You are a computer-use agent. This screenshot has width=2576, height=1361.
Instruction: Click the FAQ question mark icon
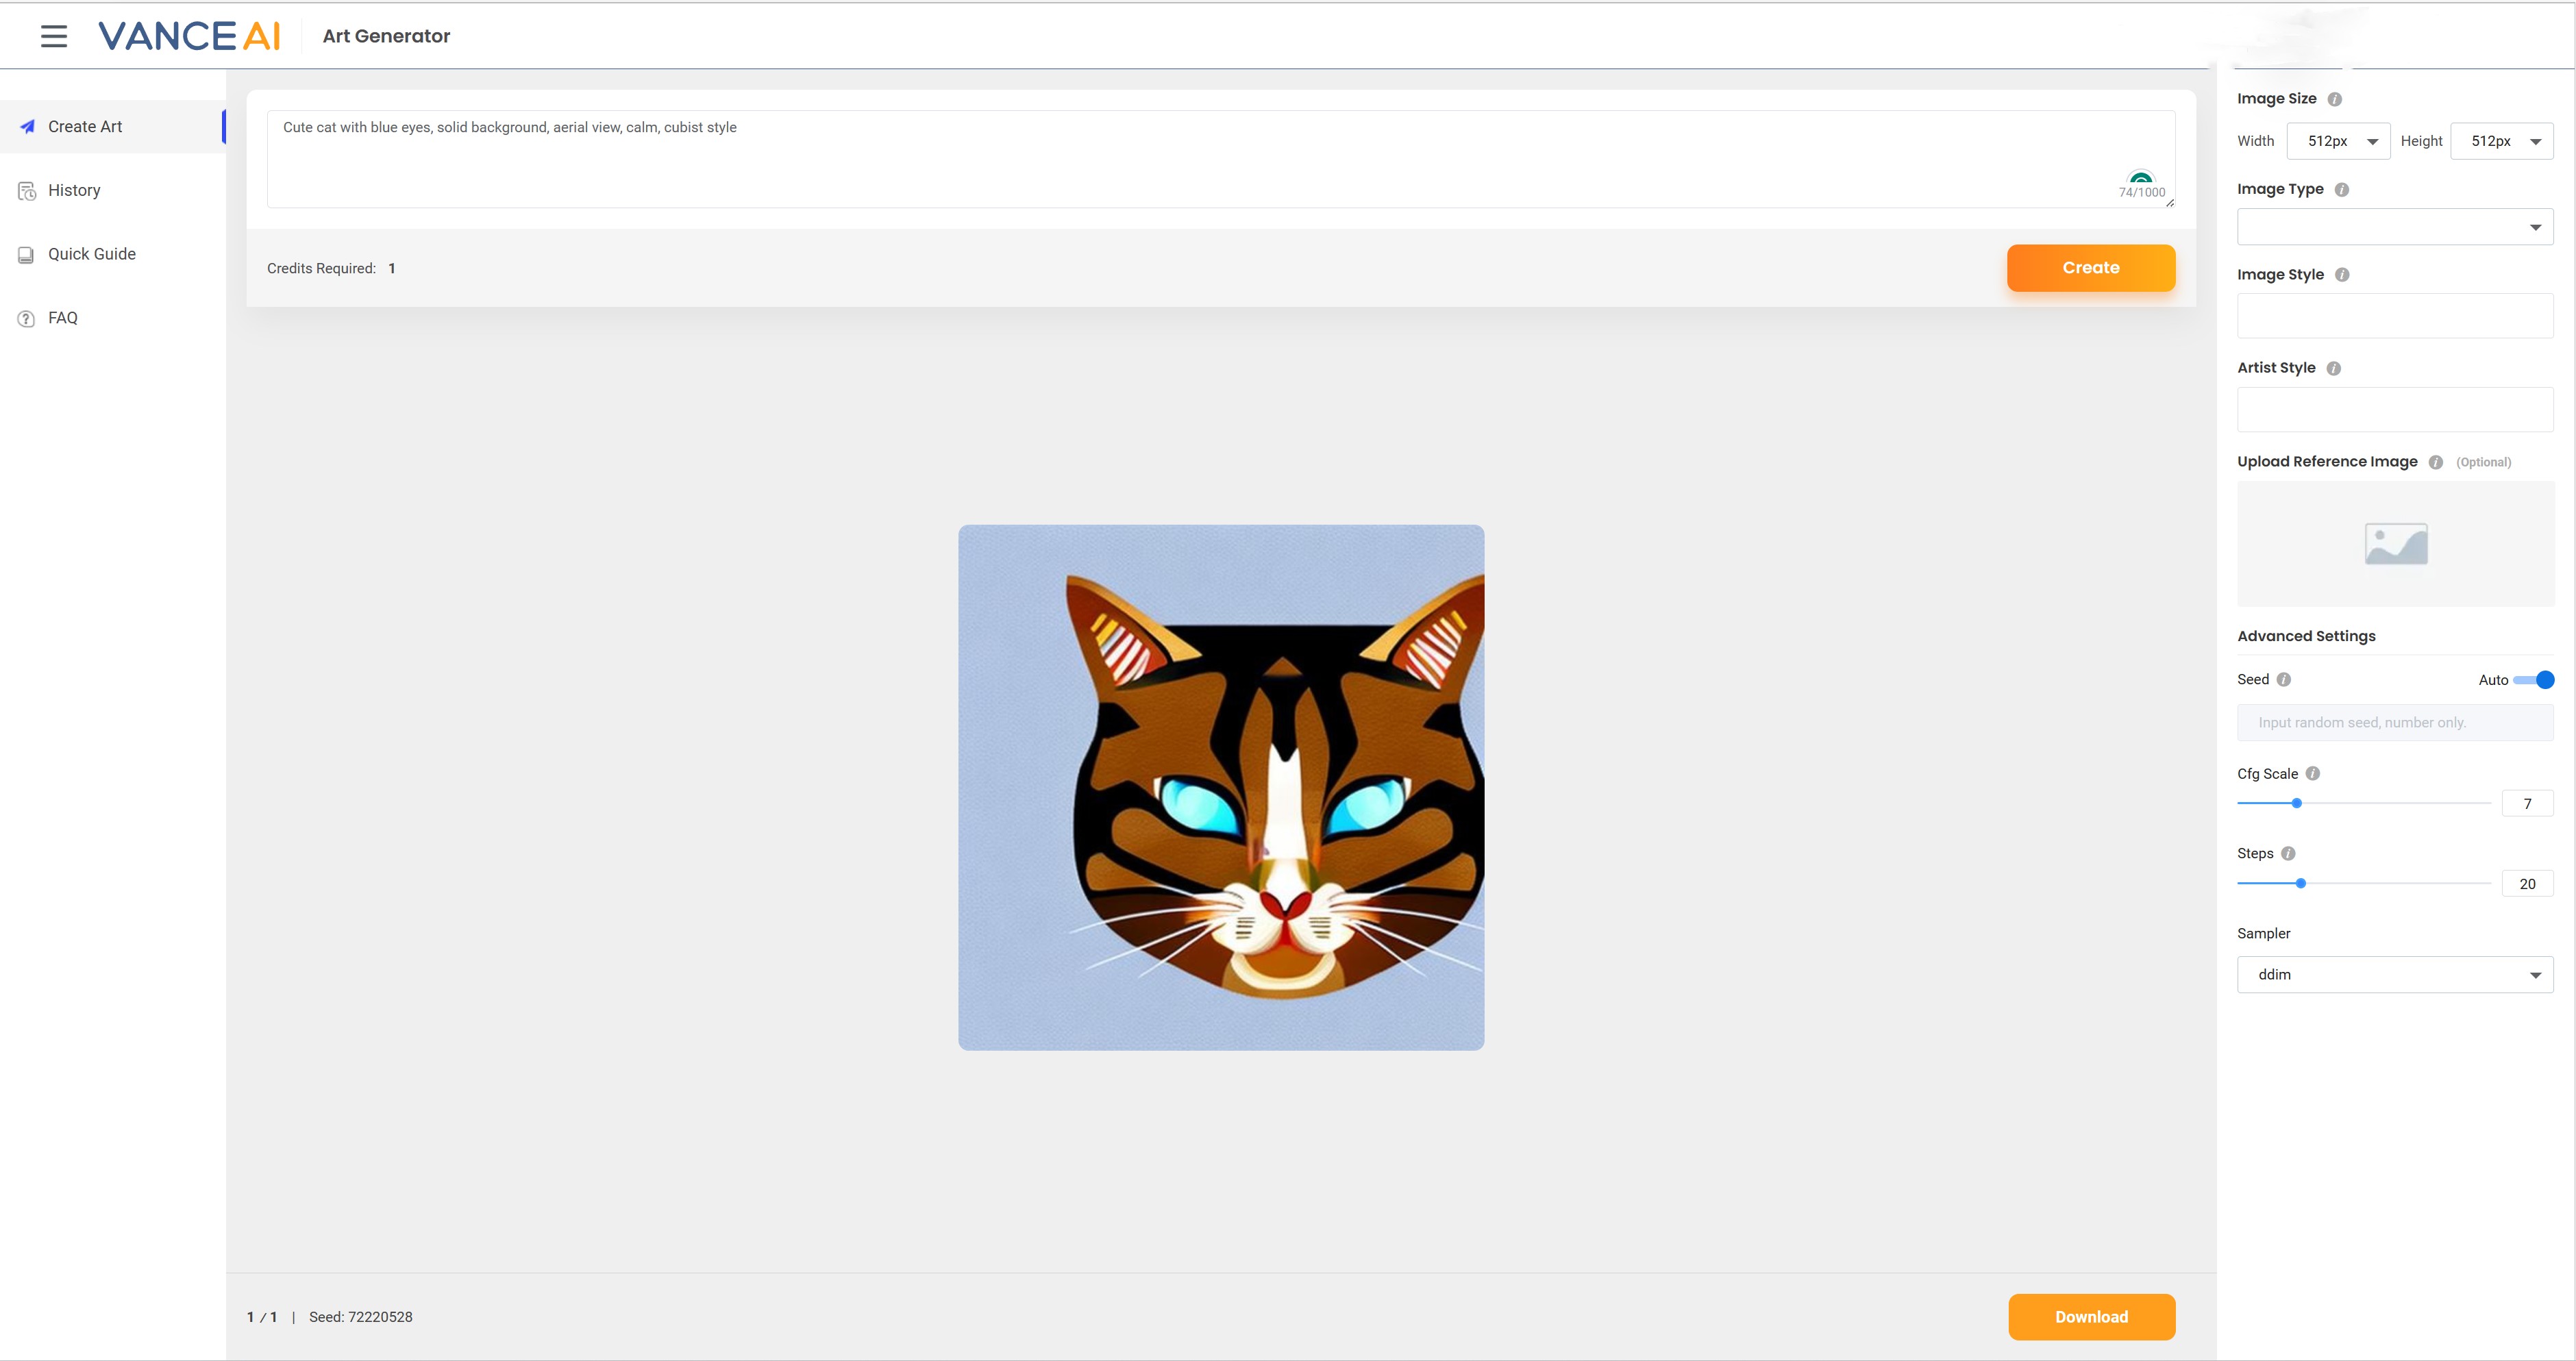[x=27, y=319]
